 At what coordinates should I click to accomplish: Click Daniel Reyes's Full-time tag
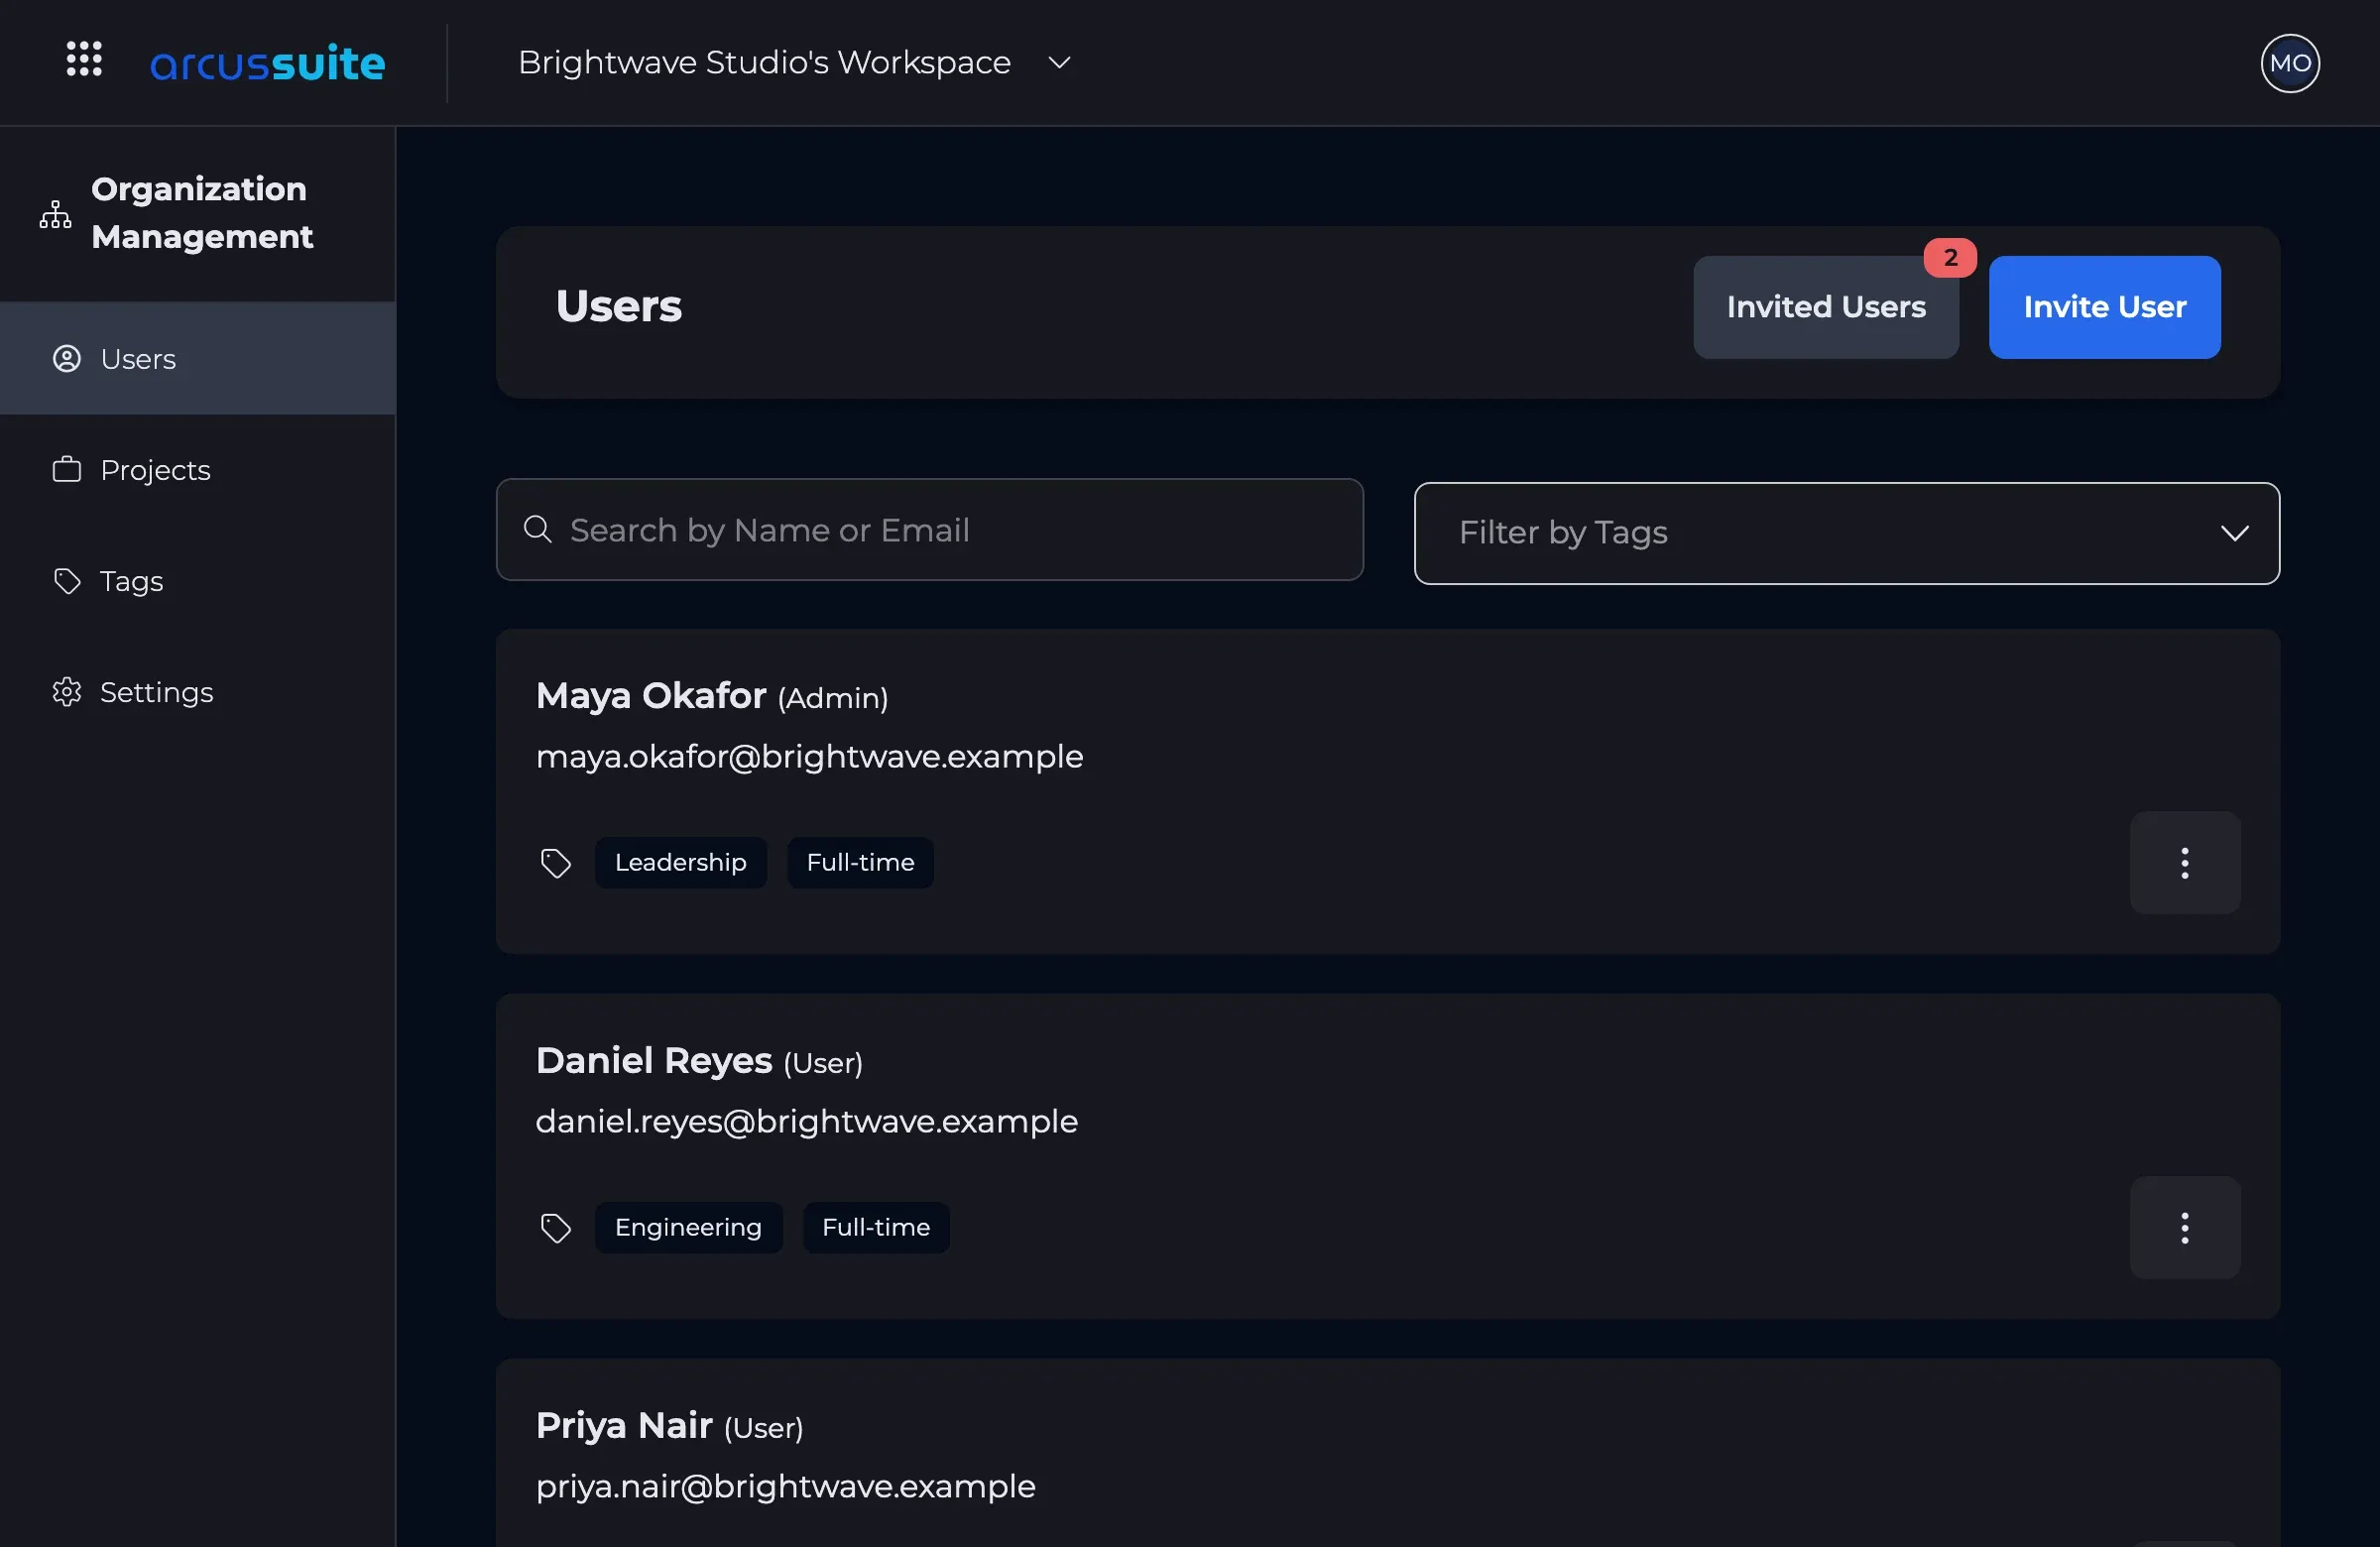pyautogui.click(x=876, y=1228)
